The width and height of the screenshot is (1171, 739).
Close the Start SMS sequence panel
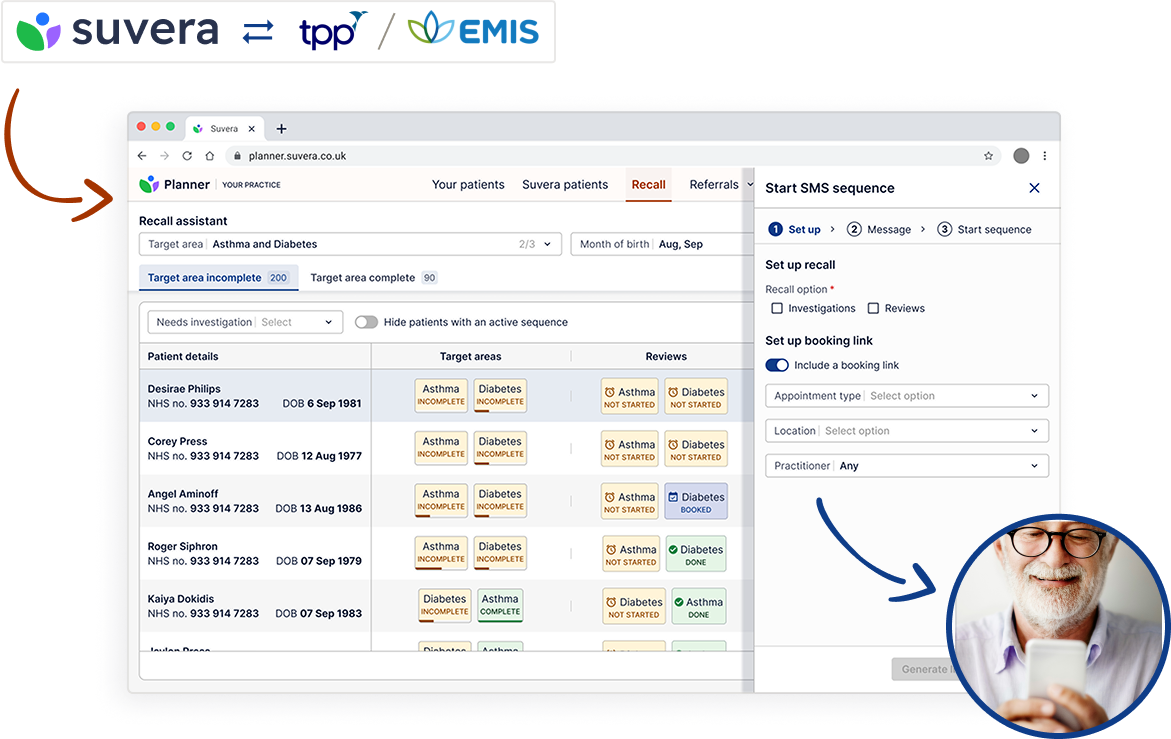pyautogui.click(x=1034, y=188)
